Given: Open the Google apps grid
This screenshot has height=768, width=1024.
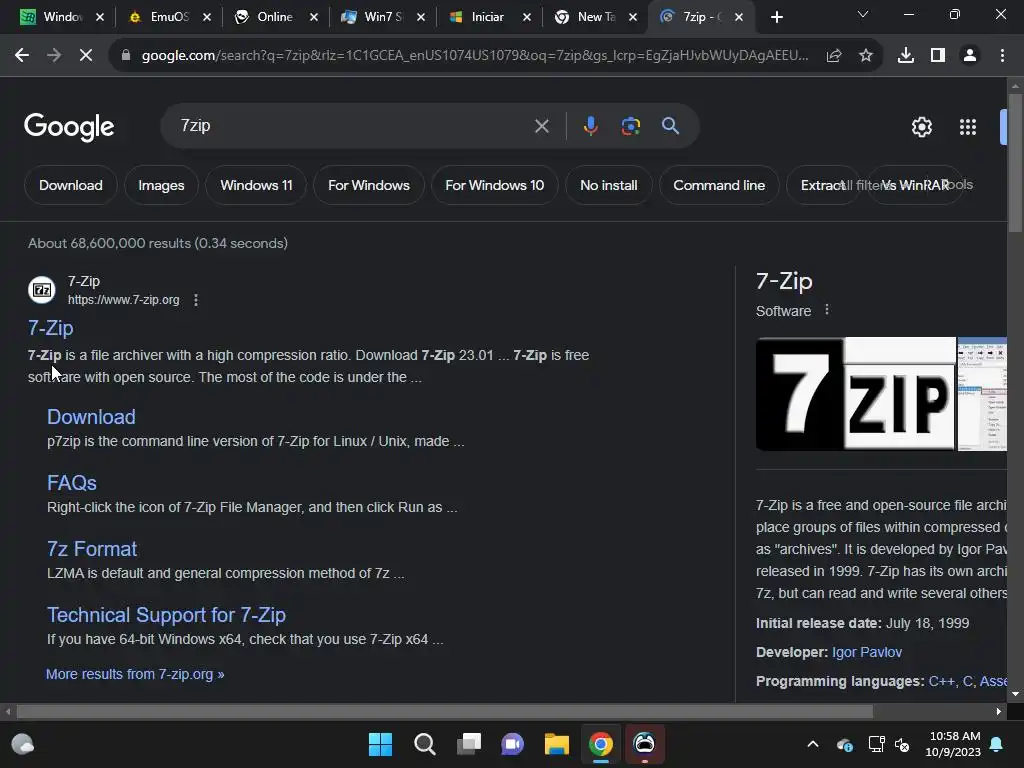Looking at the screenshot, I should (968, 127).
